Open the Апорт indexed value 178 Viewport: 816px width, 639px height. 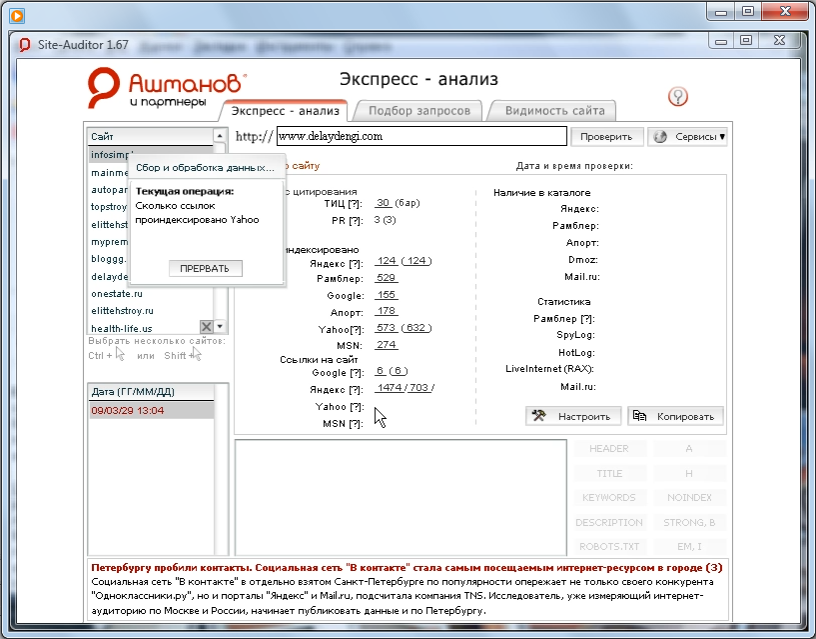tap(386, 311)
